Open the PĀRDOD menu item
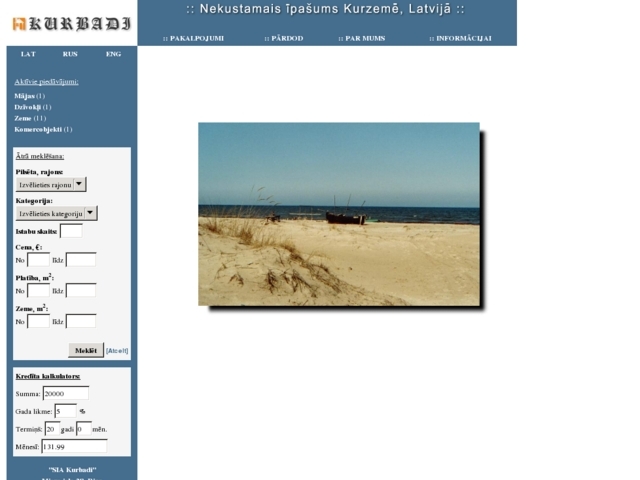The image size is (640, 480). pyautogui.click(x=284, y=38)
